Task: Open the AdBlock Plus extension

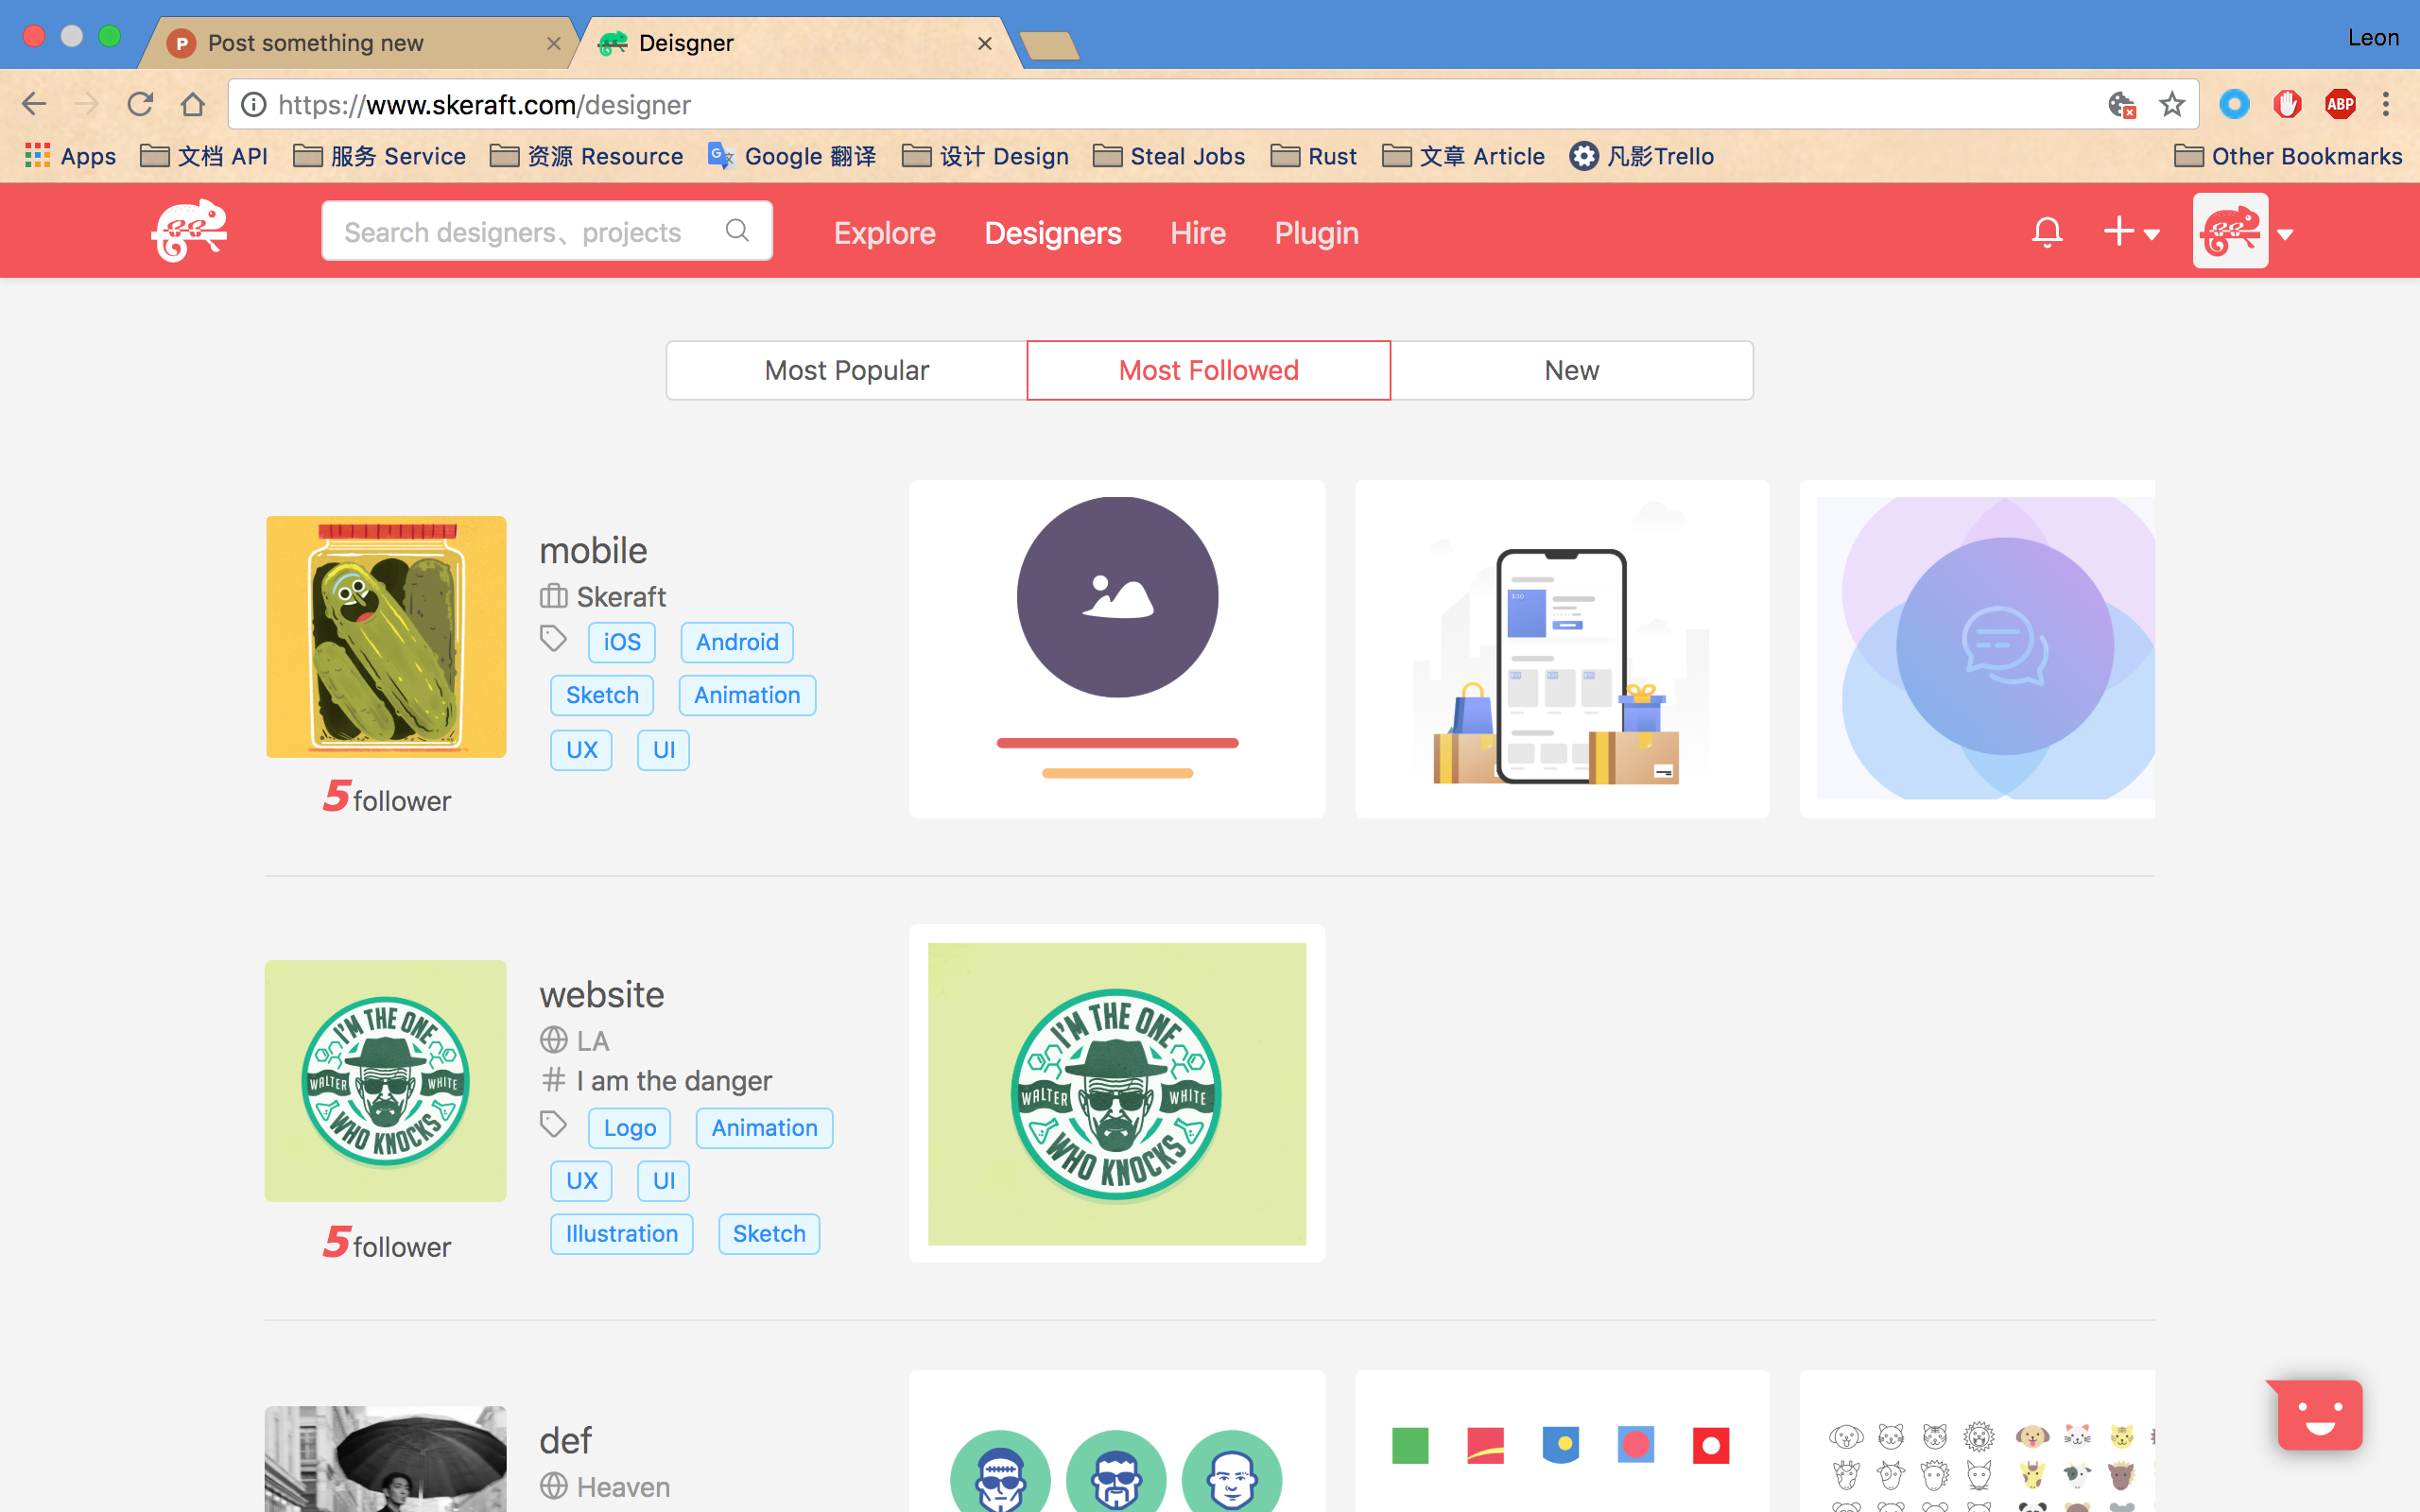Action: coord(2340,104)
